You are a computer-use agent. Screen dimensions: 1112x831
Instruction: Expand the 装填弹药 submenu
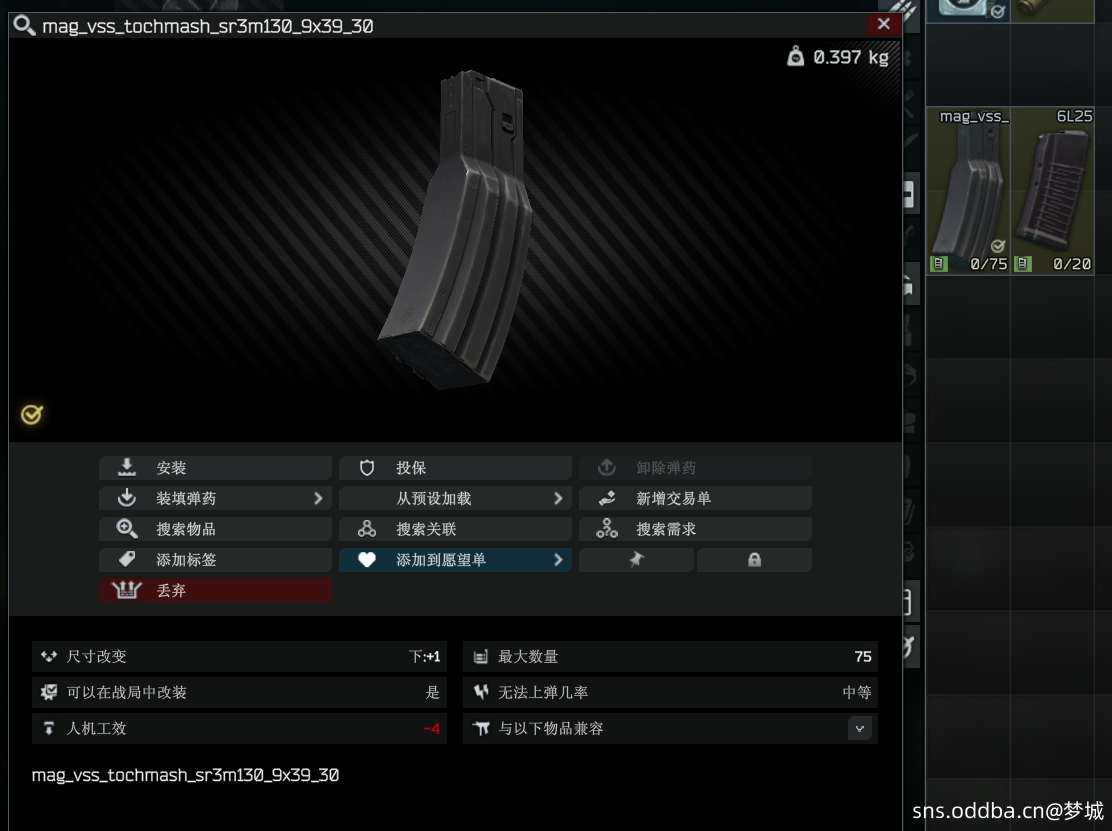click(318, 498)
